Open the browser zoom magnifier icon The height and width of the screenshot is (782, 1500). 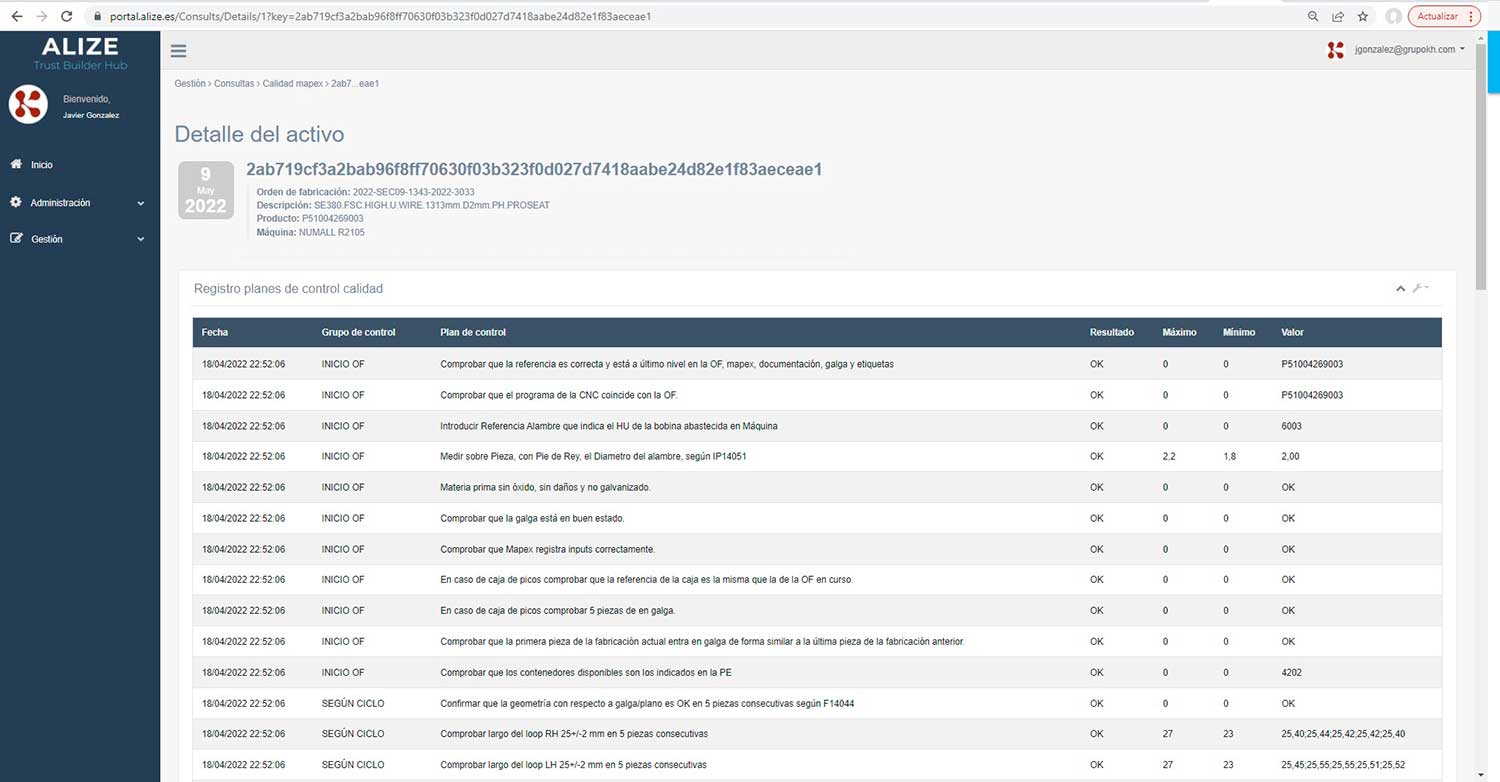[1313, 16]
